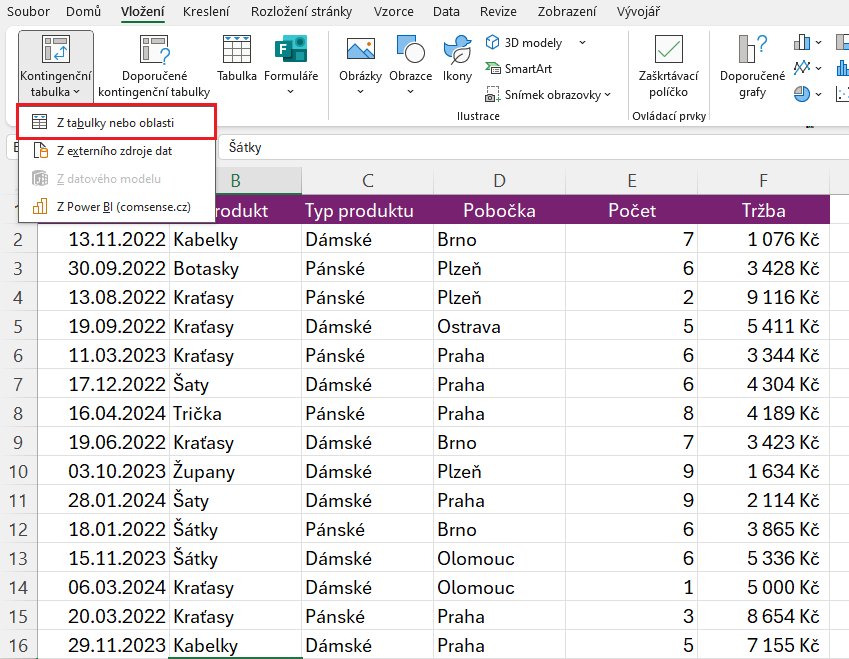Select Z Power BI (comsense.cz) option
The height and width of the screenshot is (659, 849).
[122, 207]
